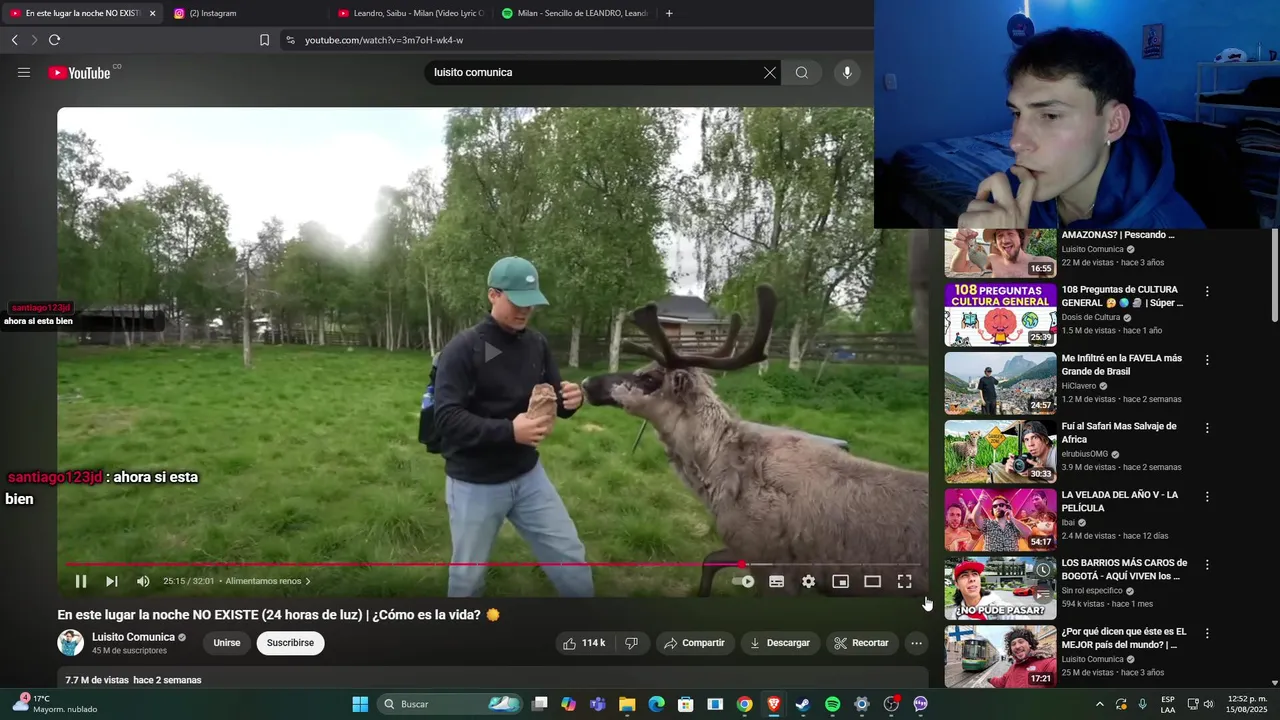Image resolution: width=1280 pixels, height=720 pixels.
Task: Click the Recortar clip button
Action: [861, 643]
